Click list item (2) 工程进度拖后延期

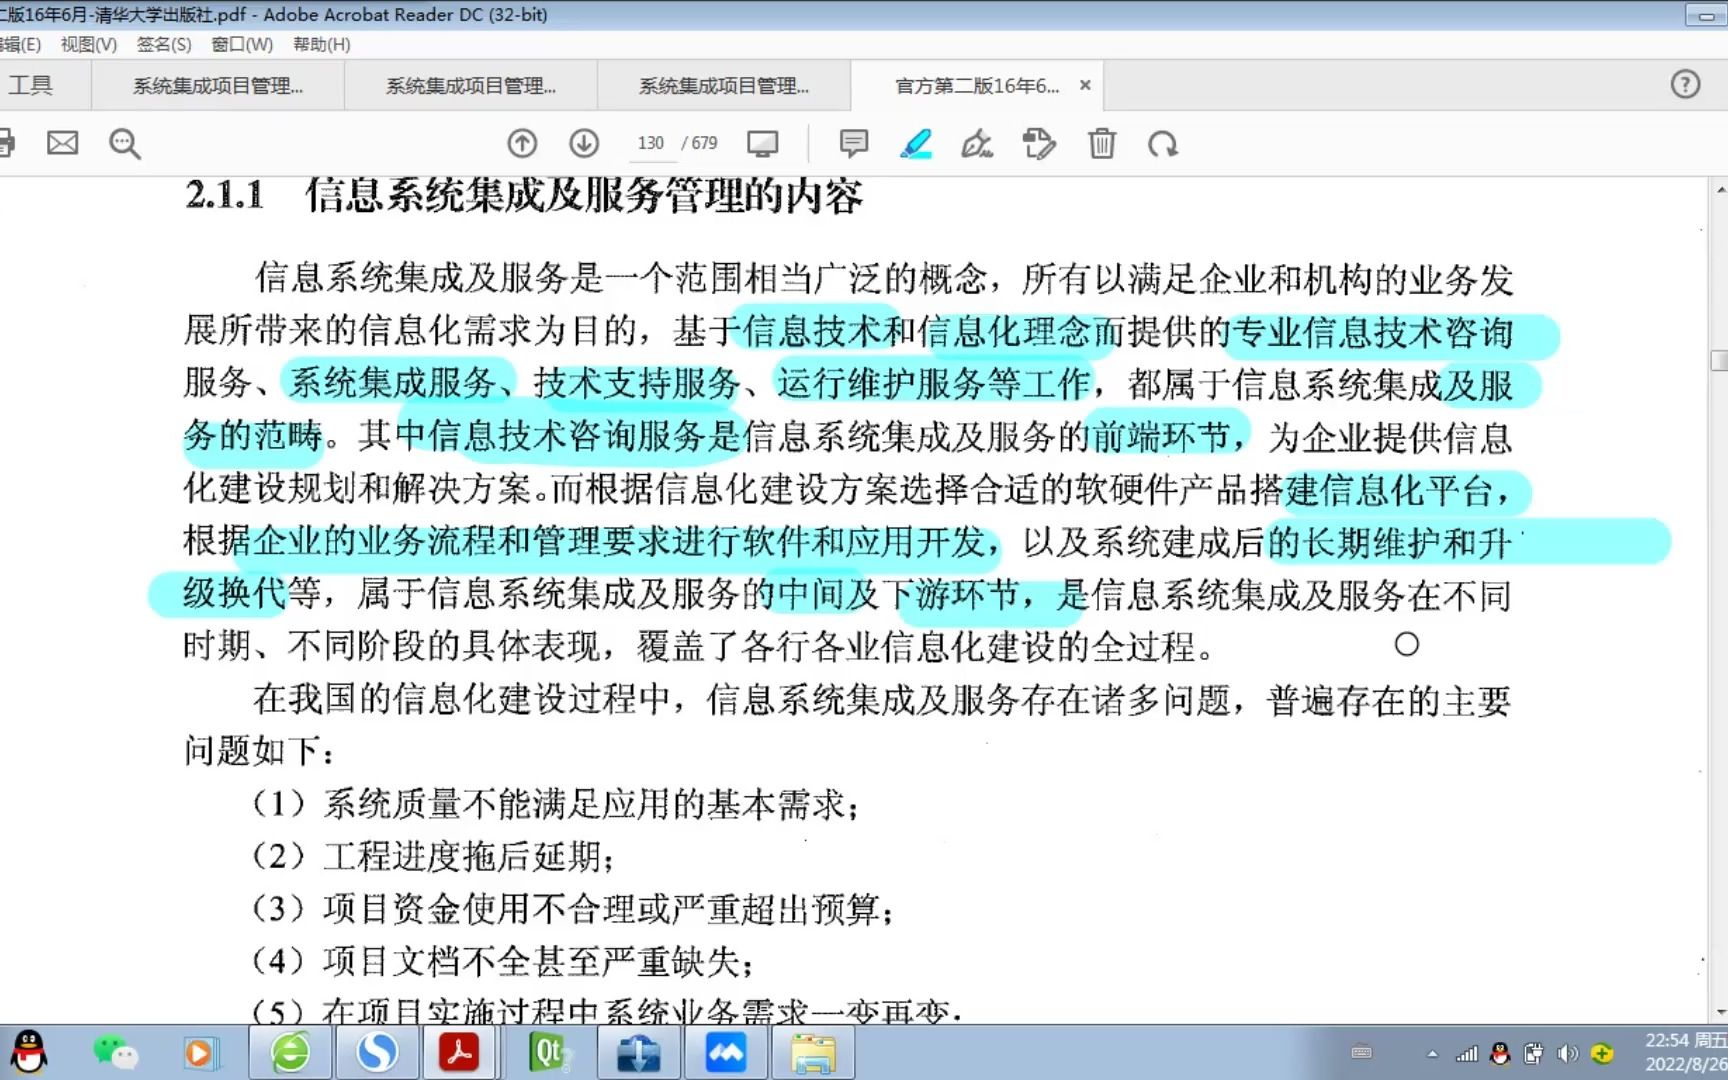pos(433,857)
